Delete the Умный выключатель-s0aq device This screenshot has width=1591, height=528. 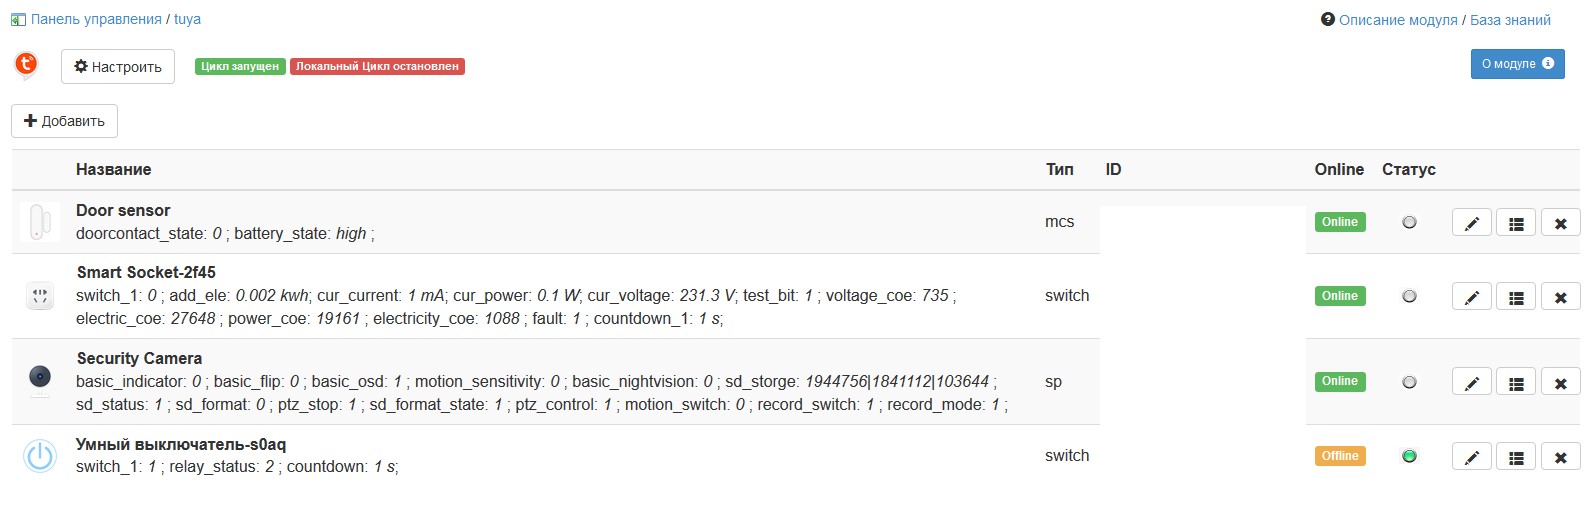1560,457
